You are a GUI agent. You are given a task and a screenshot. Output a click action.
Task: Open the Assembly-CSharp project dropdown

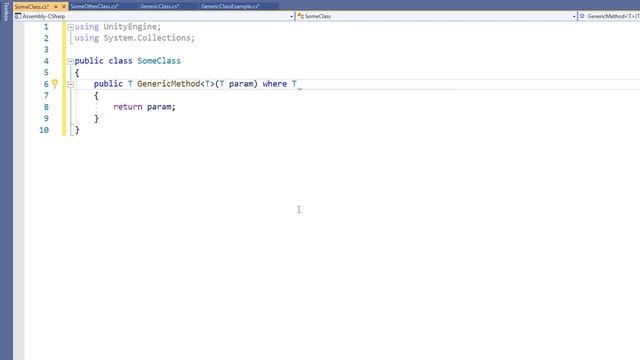(x=291, y=16)
